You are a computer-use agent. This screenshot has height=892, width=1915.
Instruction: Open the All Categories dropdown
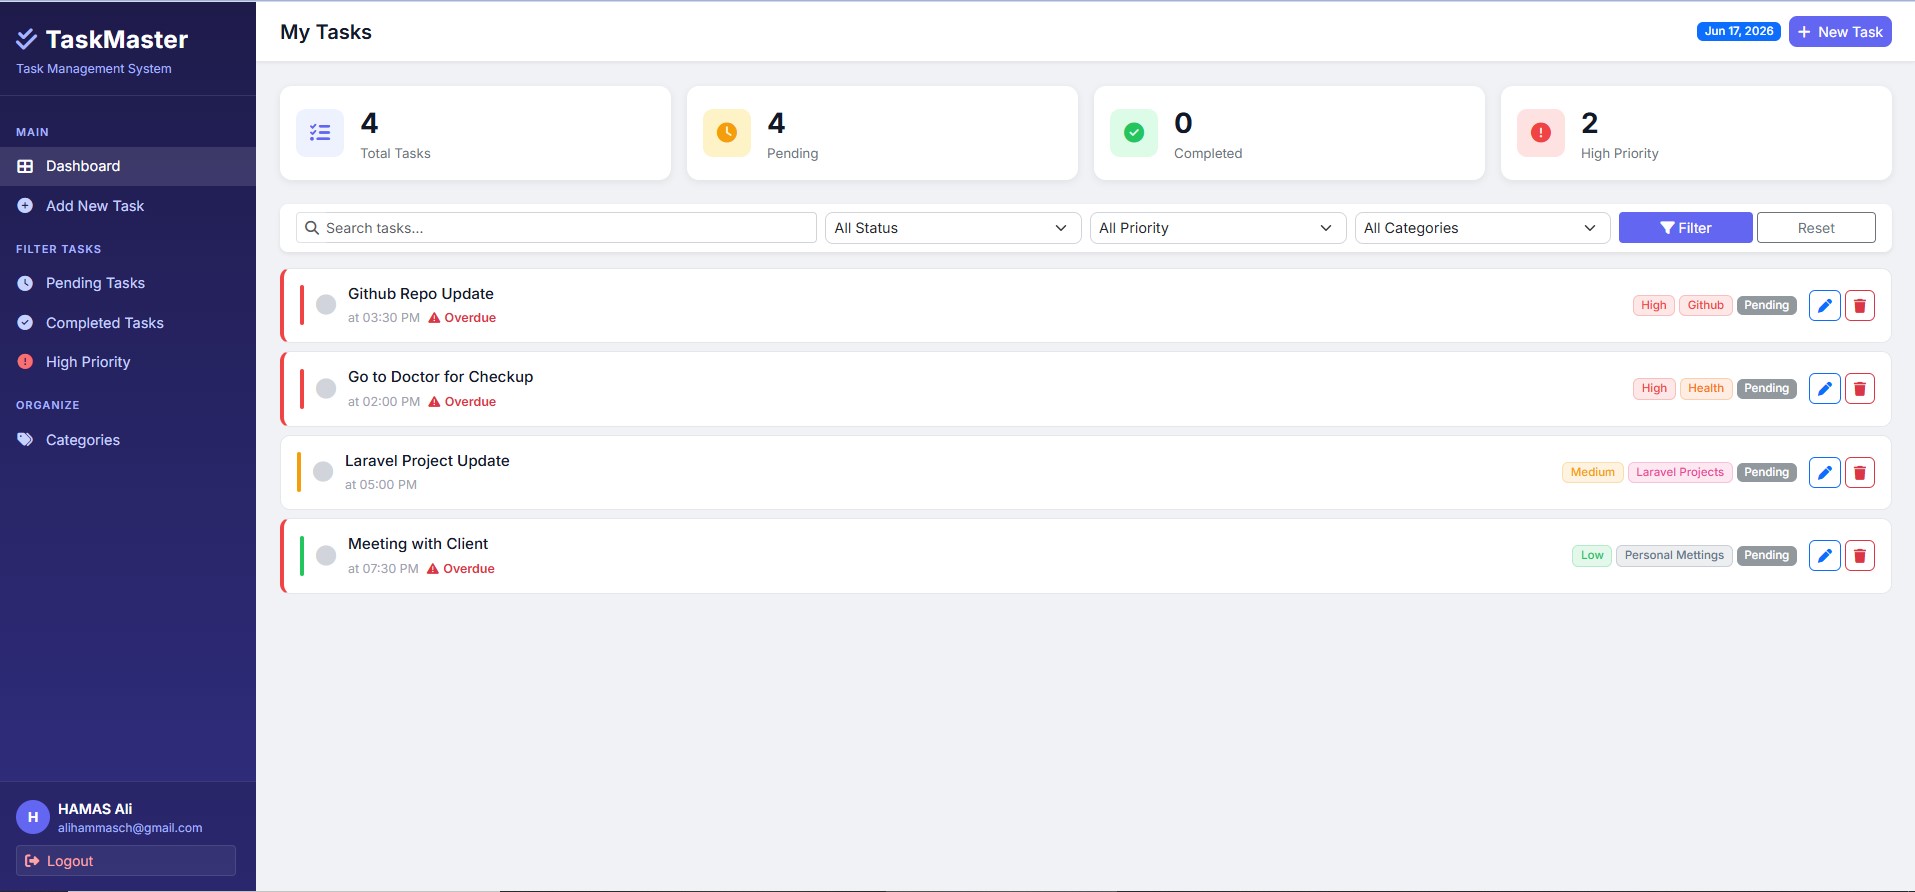(x=1482, y=228)
